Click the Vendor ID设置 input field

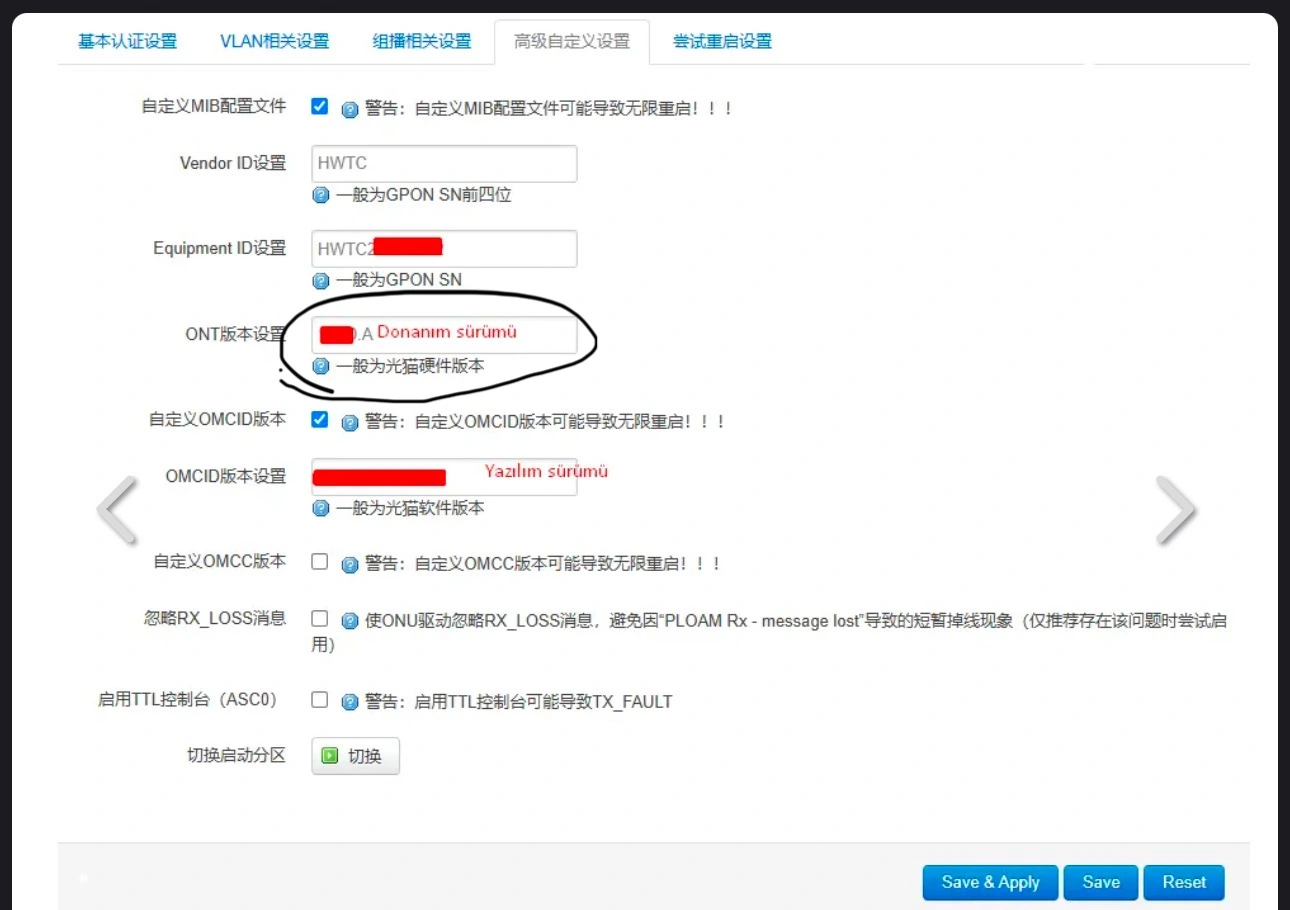[444, 163]
